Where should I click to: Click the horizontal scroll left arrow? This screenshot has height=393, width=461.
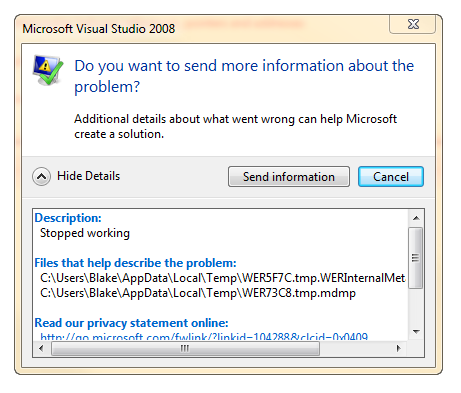[41, 349]
